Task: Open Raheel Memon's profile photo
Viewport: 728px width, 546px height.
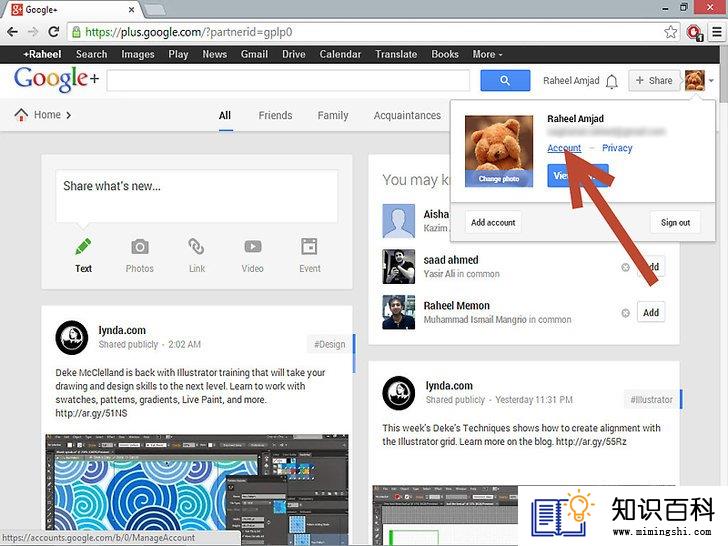Action: pyautogui.click(x=398, y=312)
